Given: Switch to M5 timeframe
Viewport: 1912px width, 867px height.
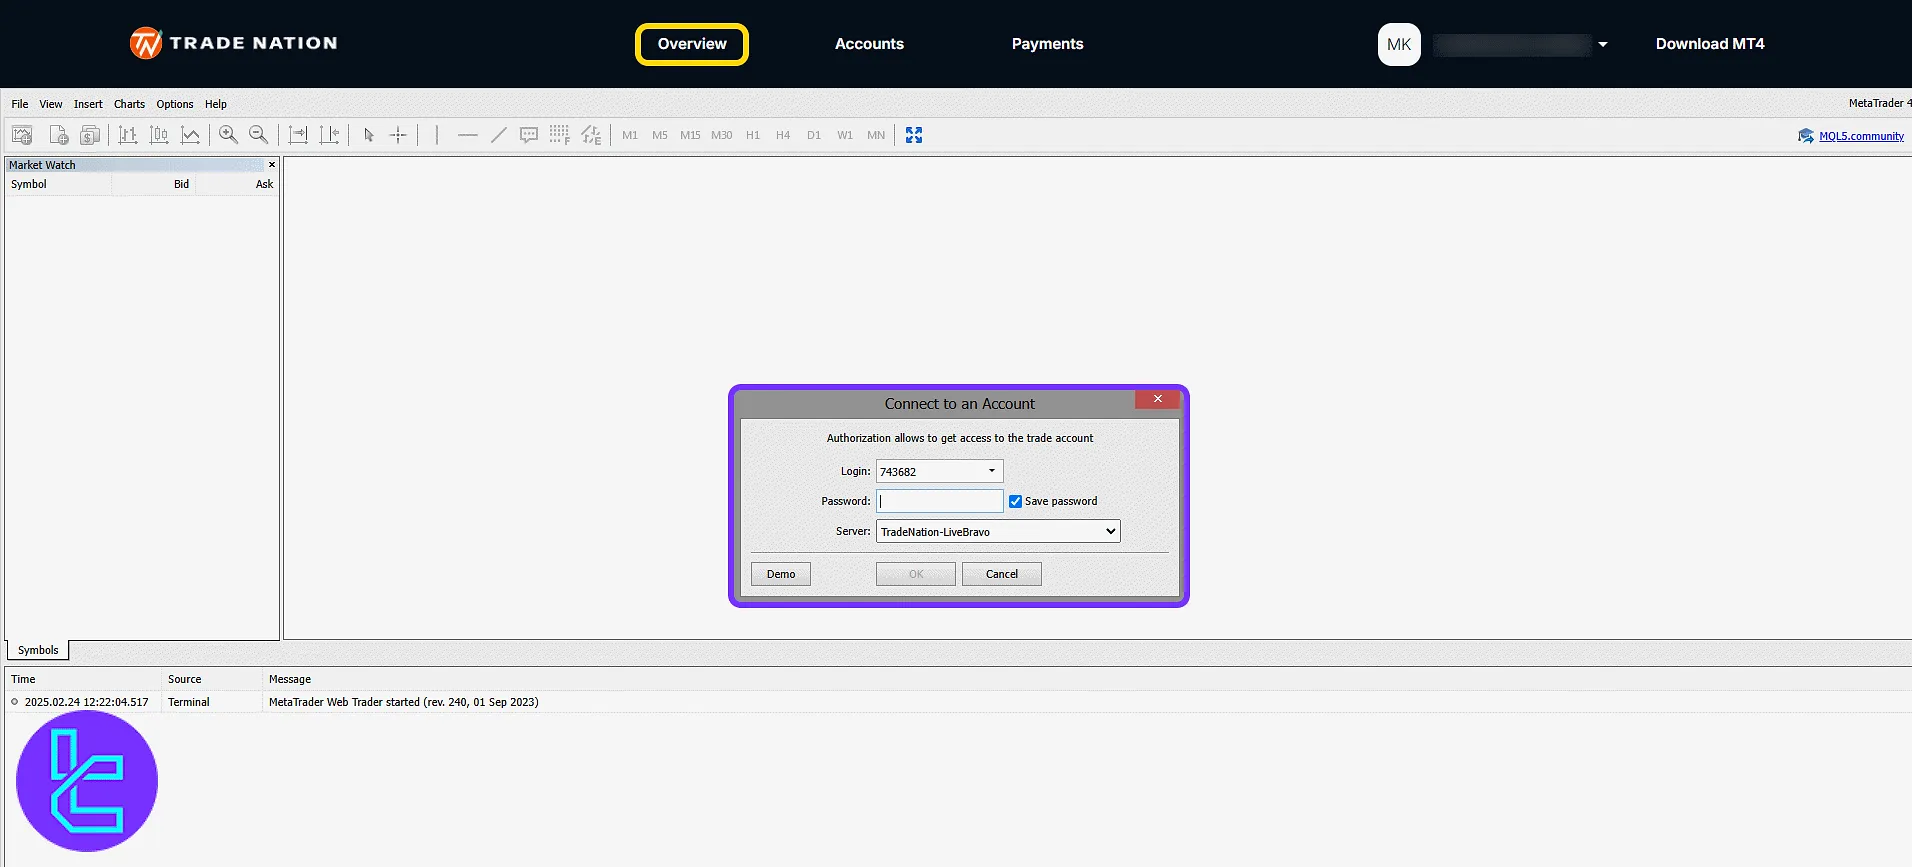Looking at the screenshot, I should point(660,135).
